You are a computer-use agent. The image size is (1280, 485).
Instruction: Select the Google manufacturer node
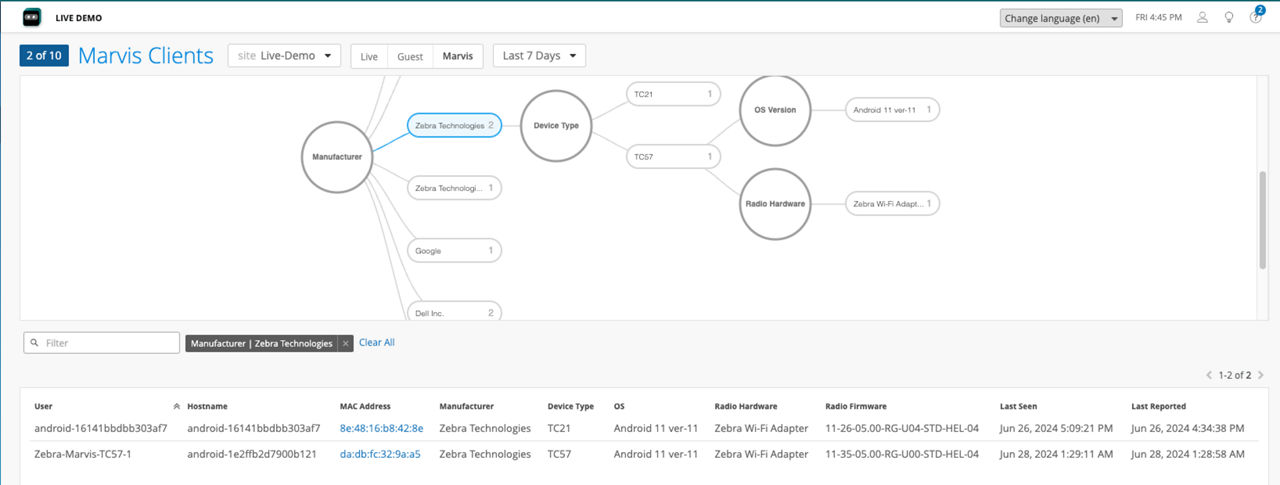(454, 251)
